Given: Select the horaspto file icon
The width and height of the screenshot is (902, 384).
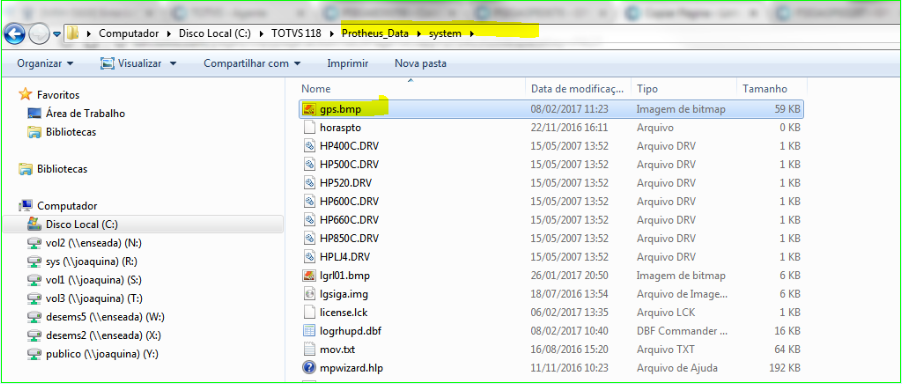Looking at the screenshot, I should tap(309, 127).
